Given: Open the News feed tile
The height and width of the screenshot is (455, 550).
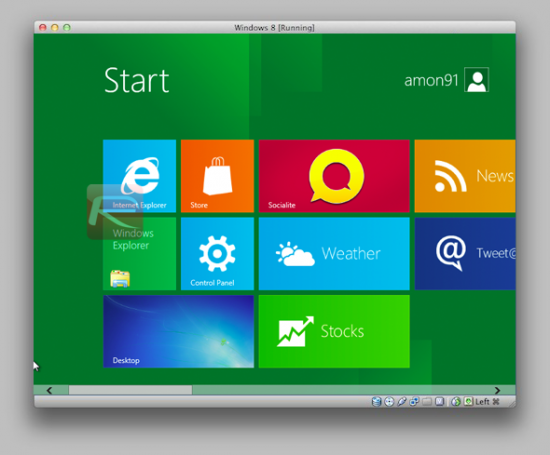Looking at the screenshot, I should [x=465, y=176].
